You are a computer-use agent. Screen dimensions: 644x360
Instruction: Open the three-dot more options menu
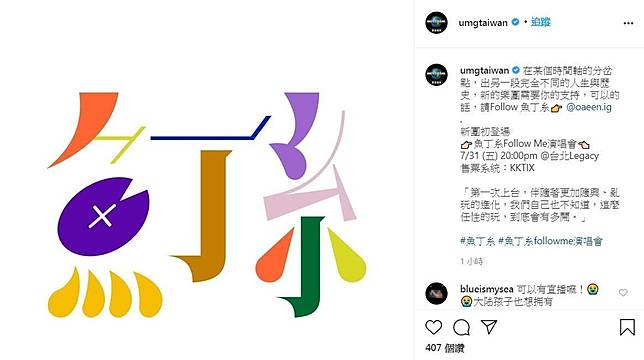628,23
